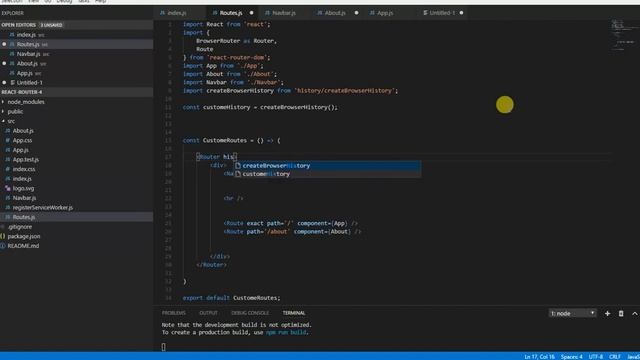Open package.json in file tree
640x360 pixels.
(24, 236)
